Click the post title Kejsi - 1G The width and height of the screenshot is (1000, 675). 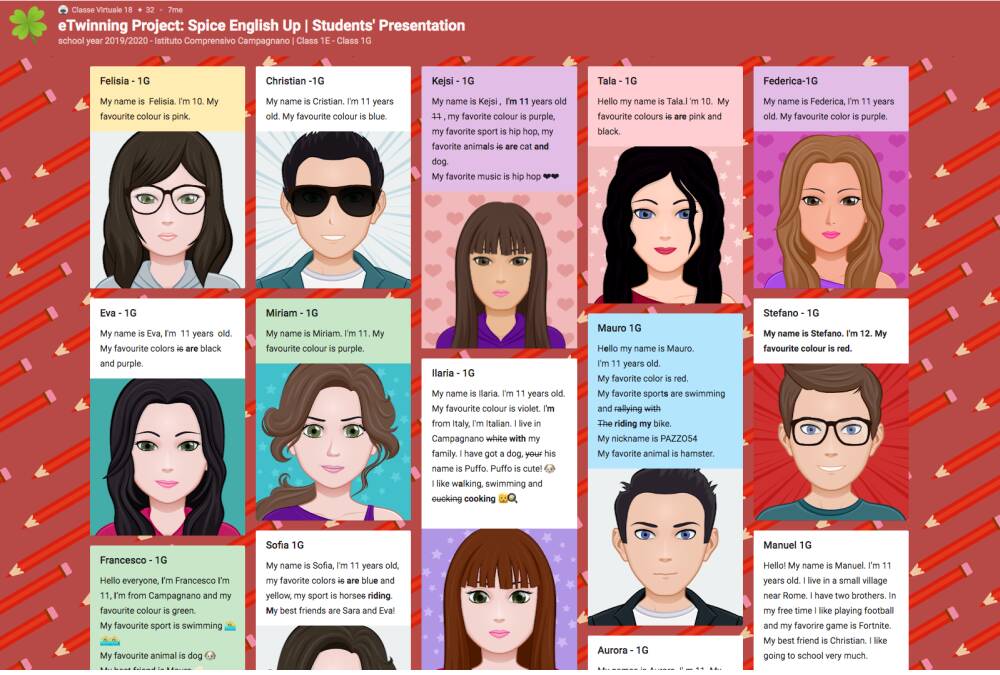click(x=453, y=81)
